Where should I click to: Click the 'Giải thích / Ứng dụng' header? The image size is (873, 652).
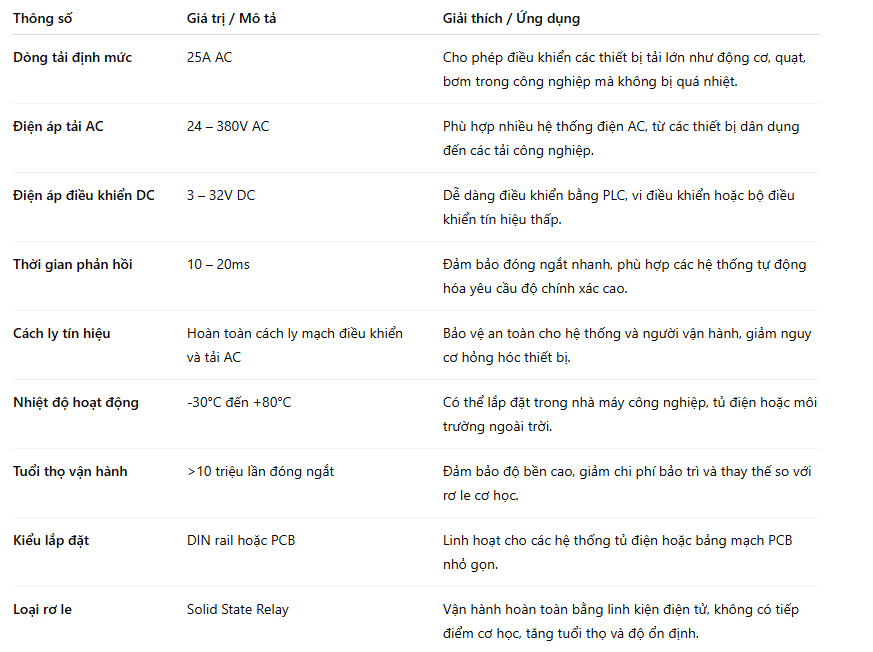(511, 19)
